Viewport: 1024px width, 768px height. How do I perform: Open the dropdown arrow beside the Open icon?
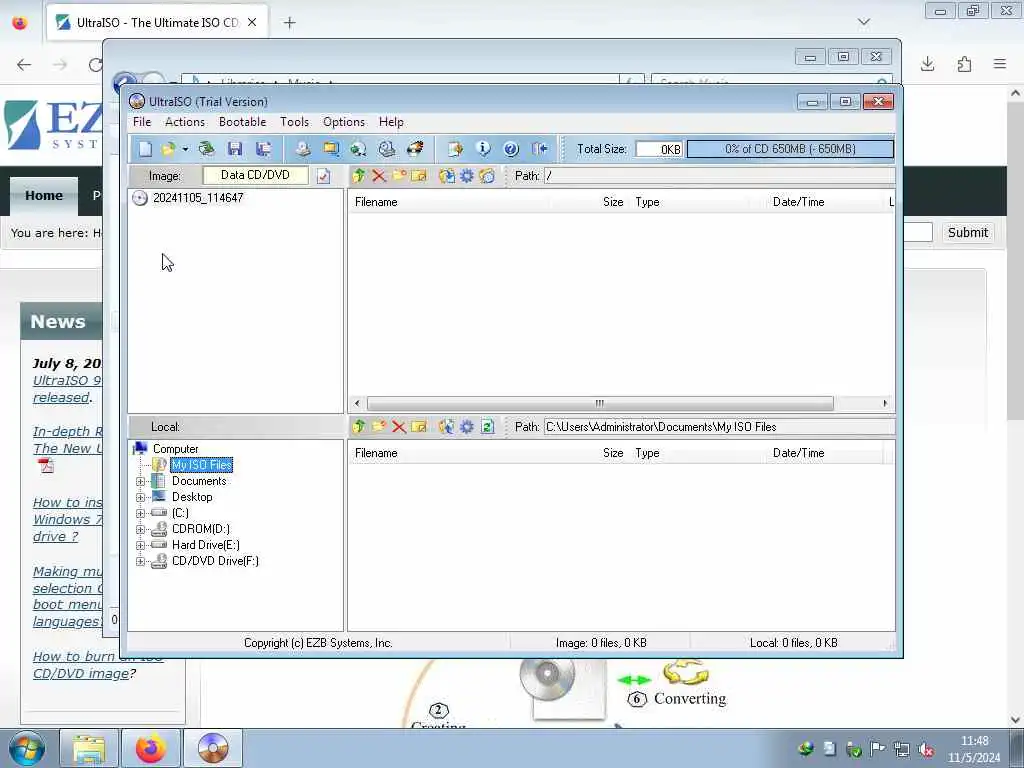point(185,150)
